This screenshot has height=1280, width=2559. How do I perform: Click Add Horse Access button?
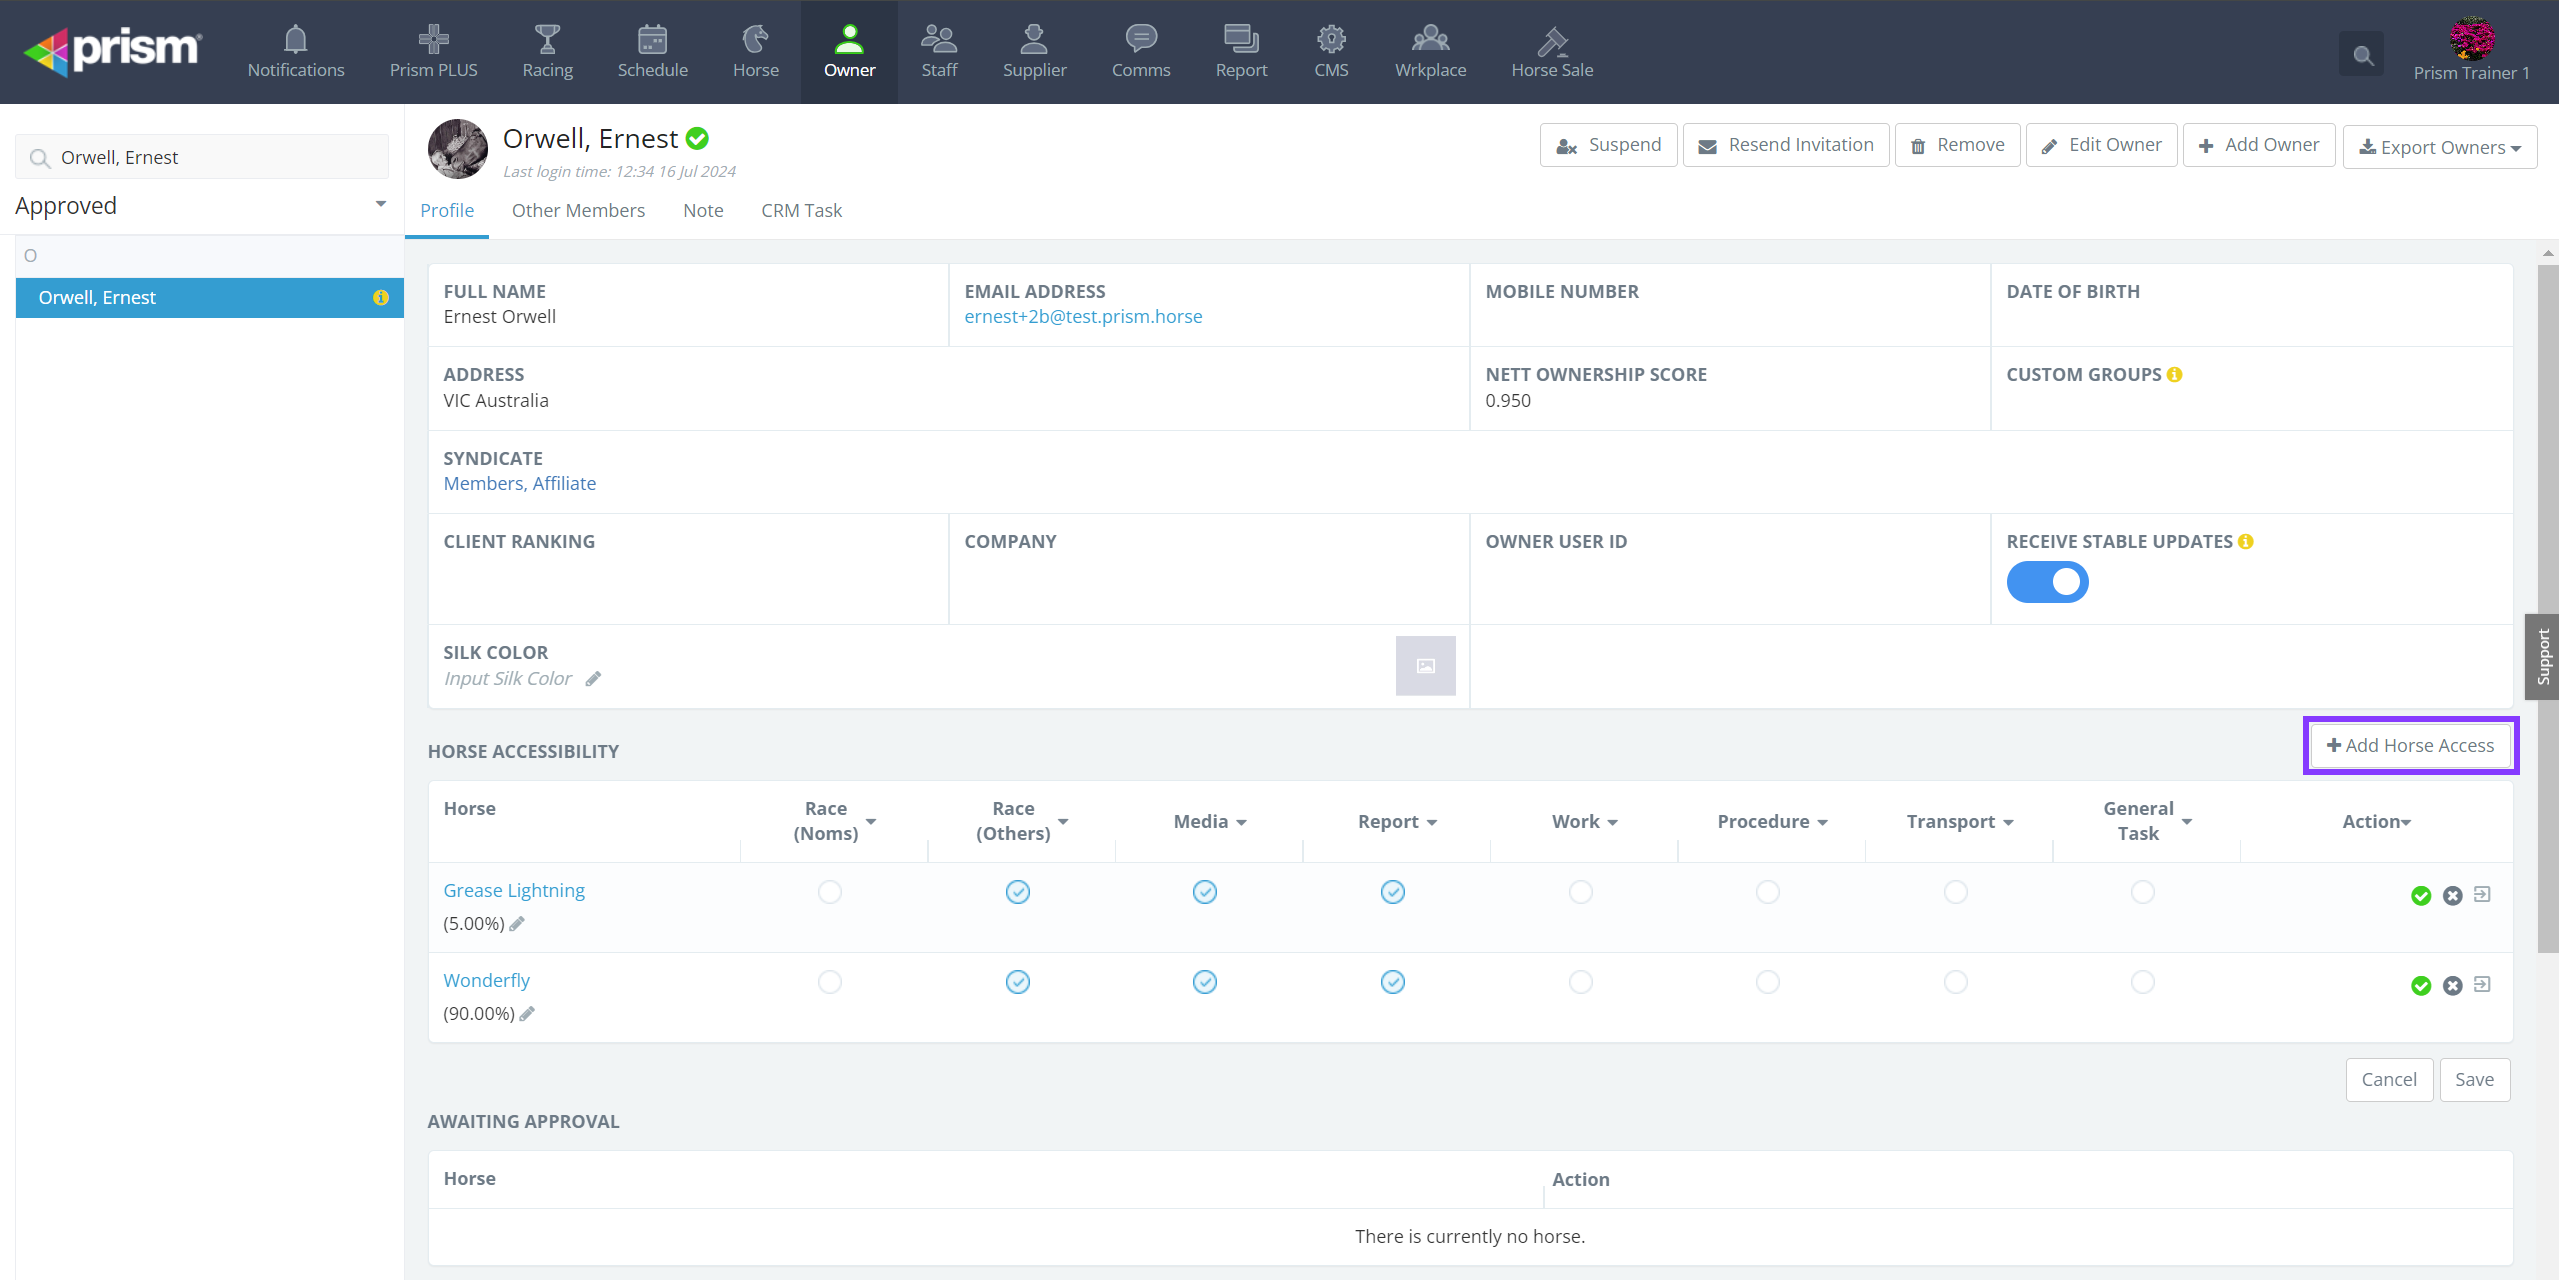click(2410, 746)
